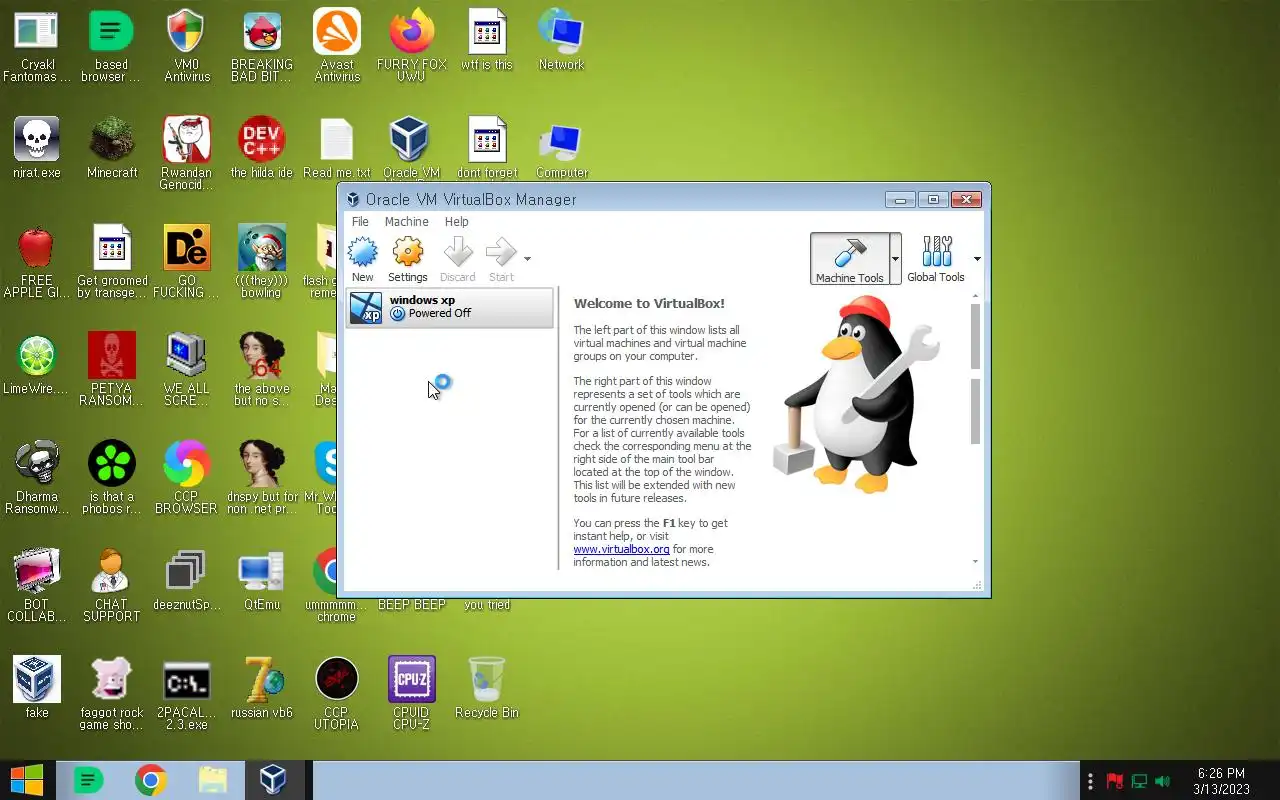This screenshot has width=1280, height=800.
Task: Open the hilda ide Dev-C++ icon
Action: click(x=262, y=148)
